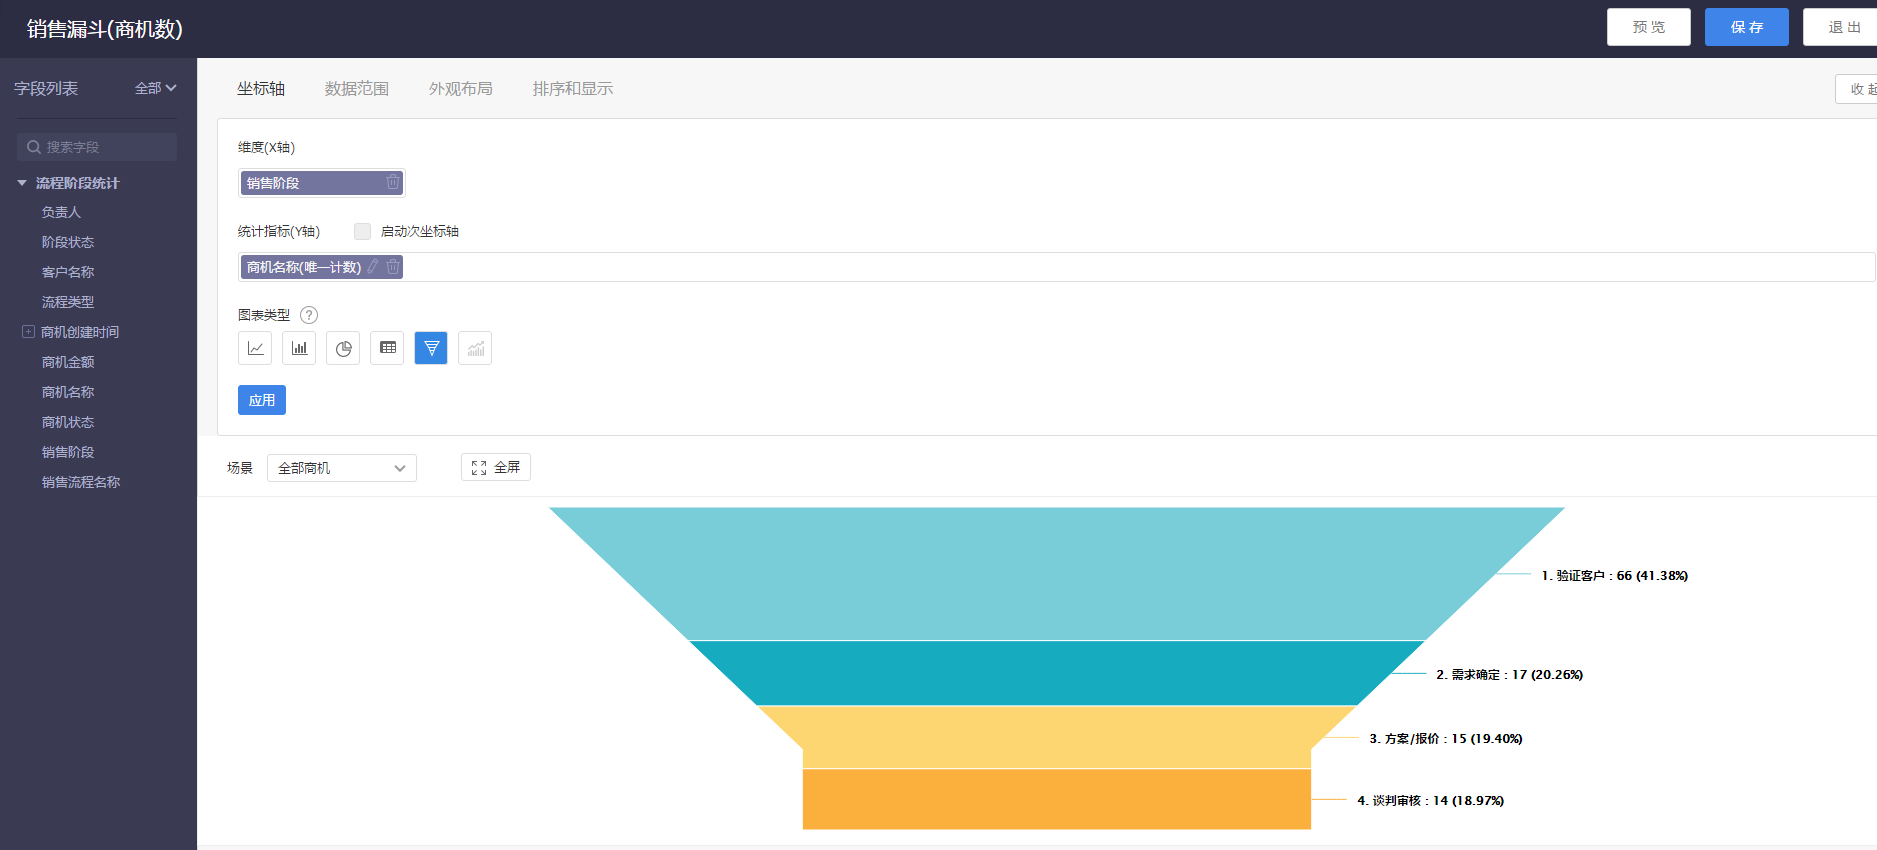Select the pie chart type icon
Image resolution: width=1877 pixels, height=850 pixels.
click(x=343, y=348)
